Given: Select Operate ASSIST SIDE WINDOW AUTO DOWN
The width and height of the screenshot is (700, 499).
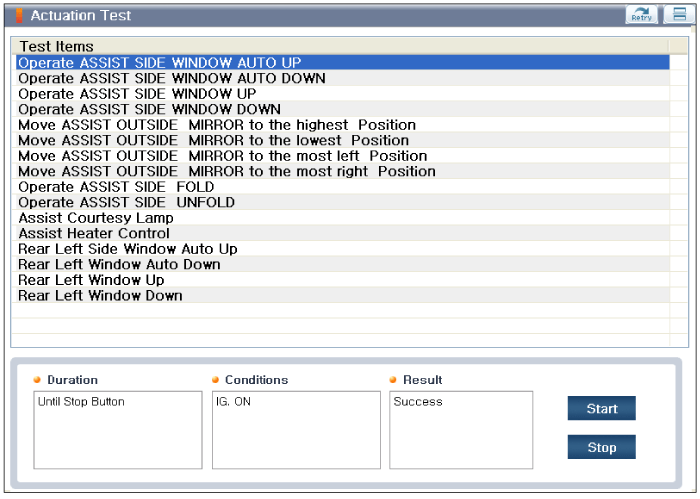Looking at the screenshot, I should point(172,78).
